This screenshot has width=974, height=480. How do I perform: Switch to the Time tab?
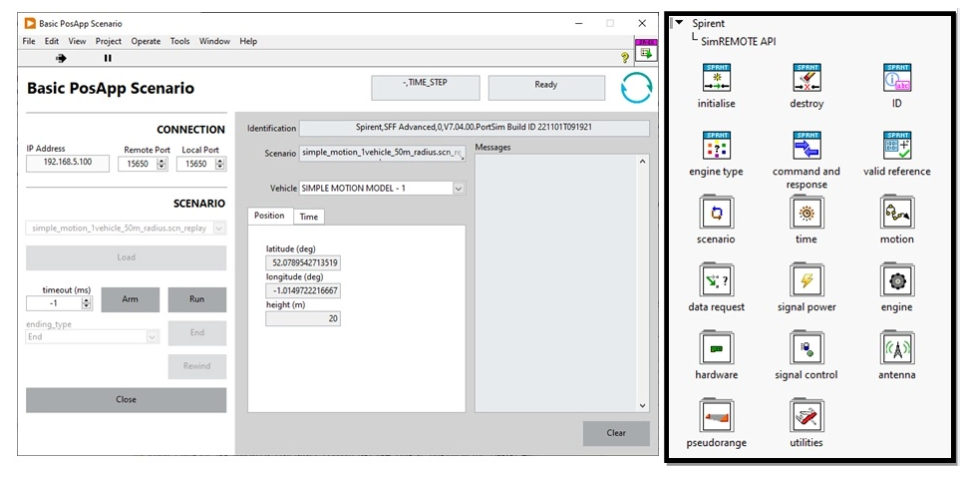pos(309,217)
